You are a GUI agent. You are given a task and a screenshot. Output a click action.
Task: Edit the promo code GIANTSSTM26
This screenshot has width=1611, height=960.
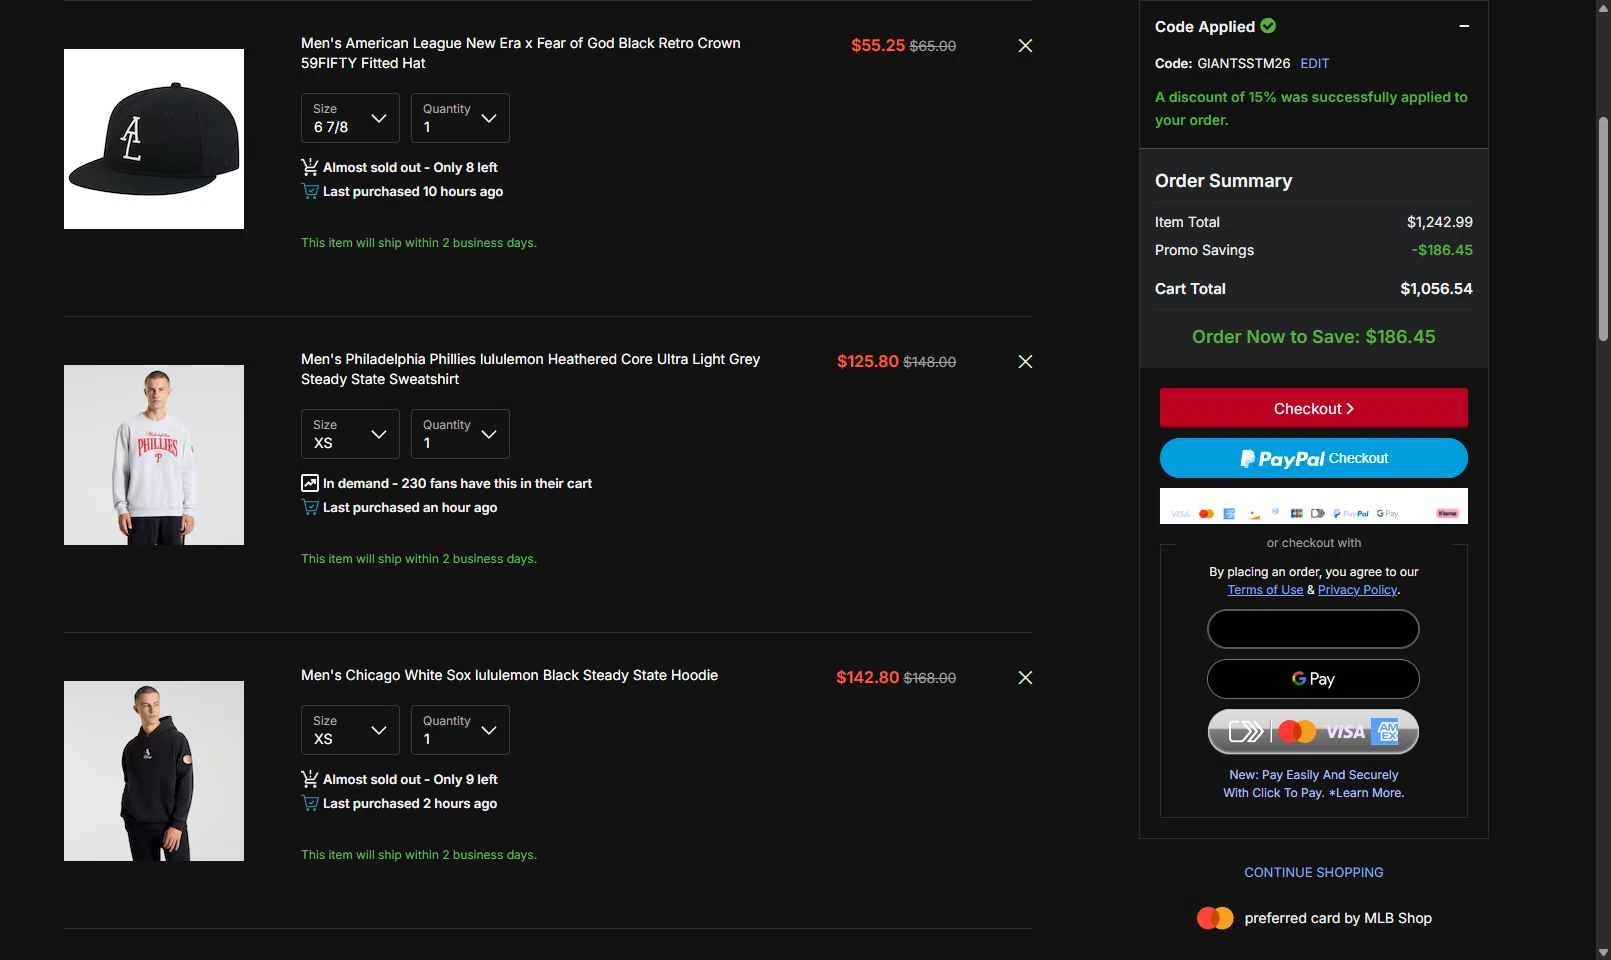(1315, 63)
